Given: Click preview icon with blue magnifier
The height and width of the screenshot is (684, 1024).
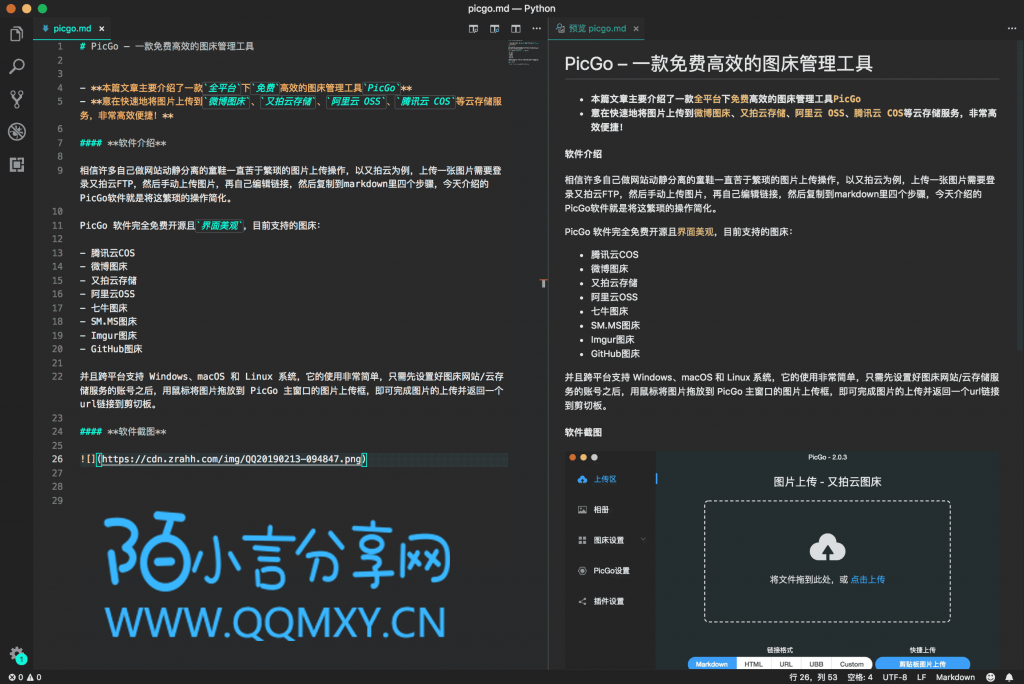Looking at the screenshot, I should (x=494, y=29).
